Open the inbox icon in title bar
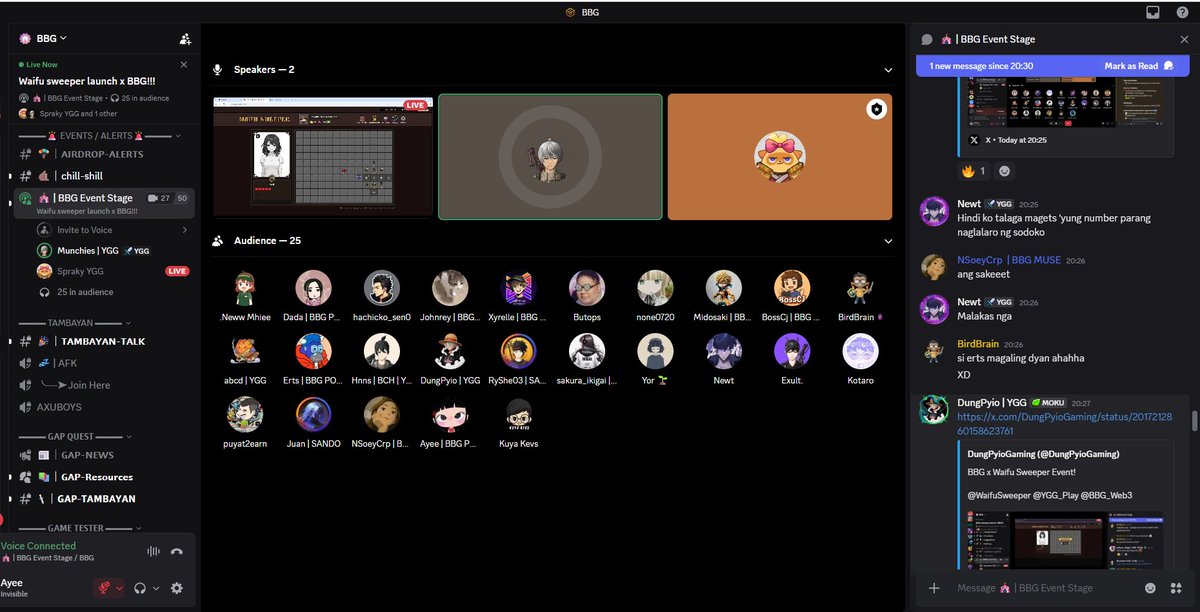The height and width of the screenshot is (612, 1200). [1153, 13]
